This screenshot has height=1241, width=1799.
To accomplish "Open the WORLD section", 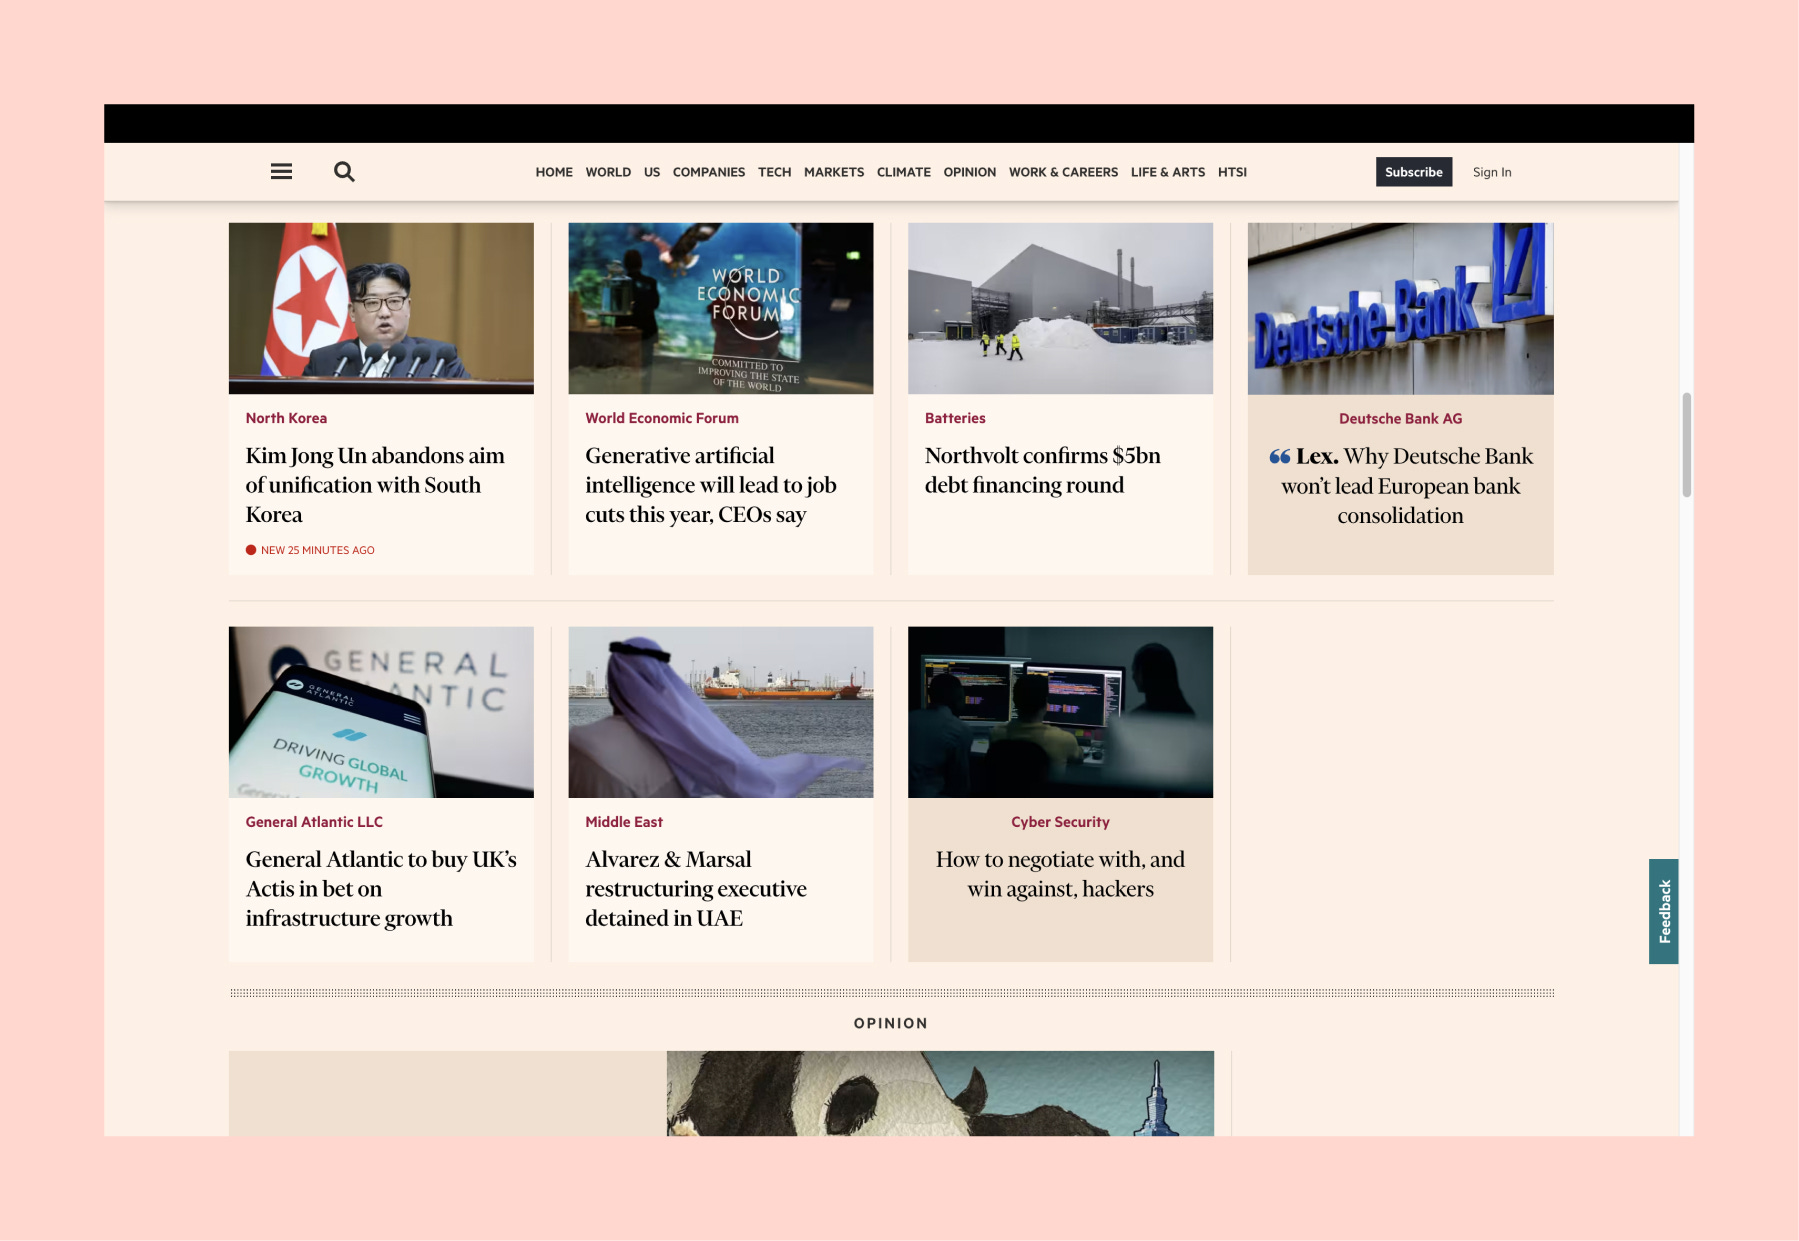I will pos(608,172).
